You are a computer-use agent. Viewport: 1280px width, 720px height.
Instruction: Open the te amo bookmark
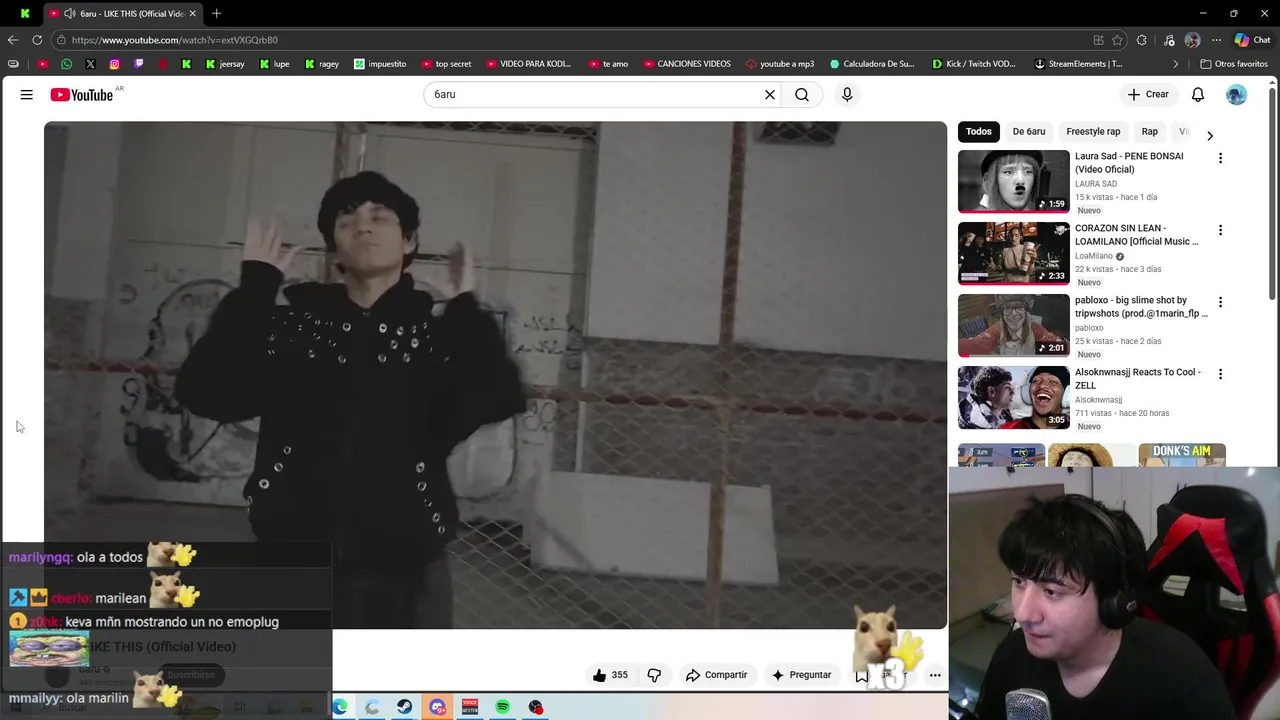pos(608,64)
